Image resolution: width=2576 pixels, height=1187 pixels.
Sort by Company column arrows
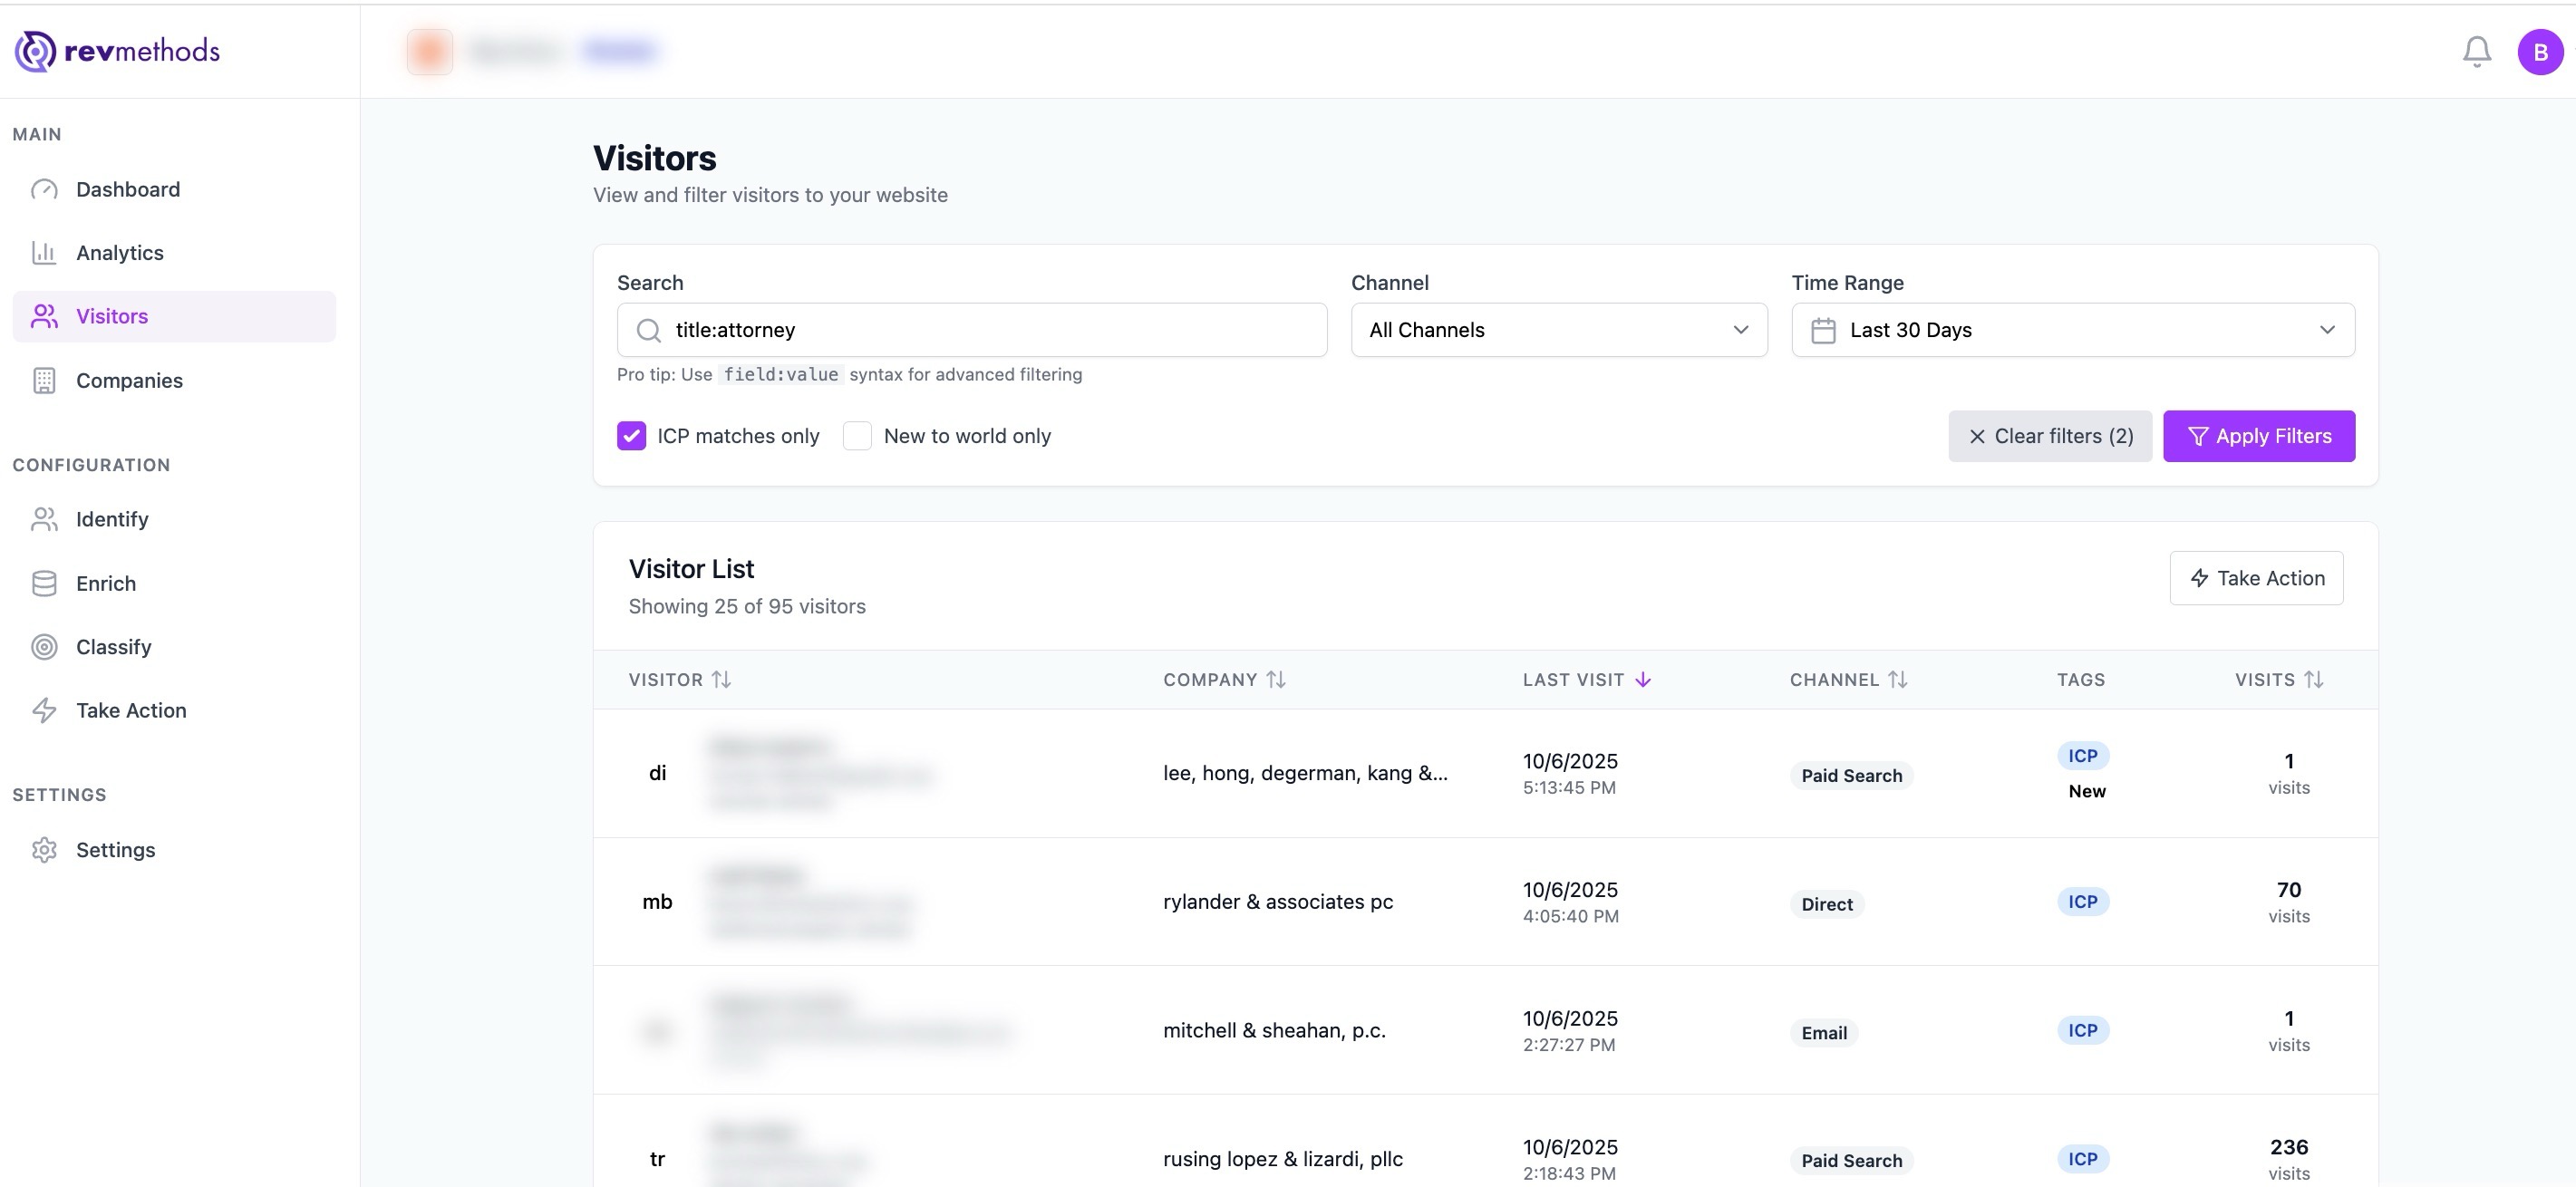pos(1275,680)
